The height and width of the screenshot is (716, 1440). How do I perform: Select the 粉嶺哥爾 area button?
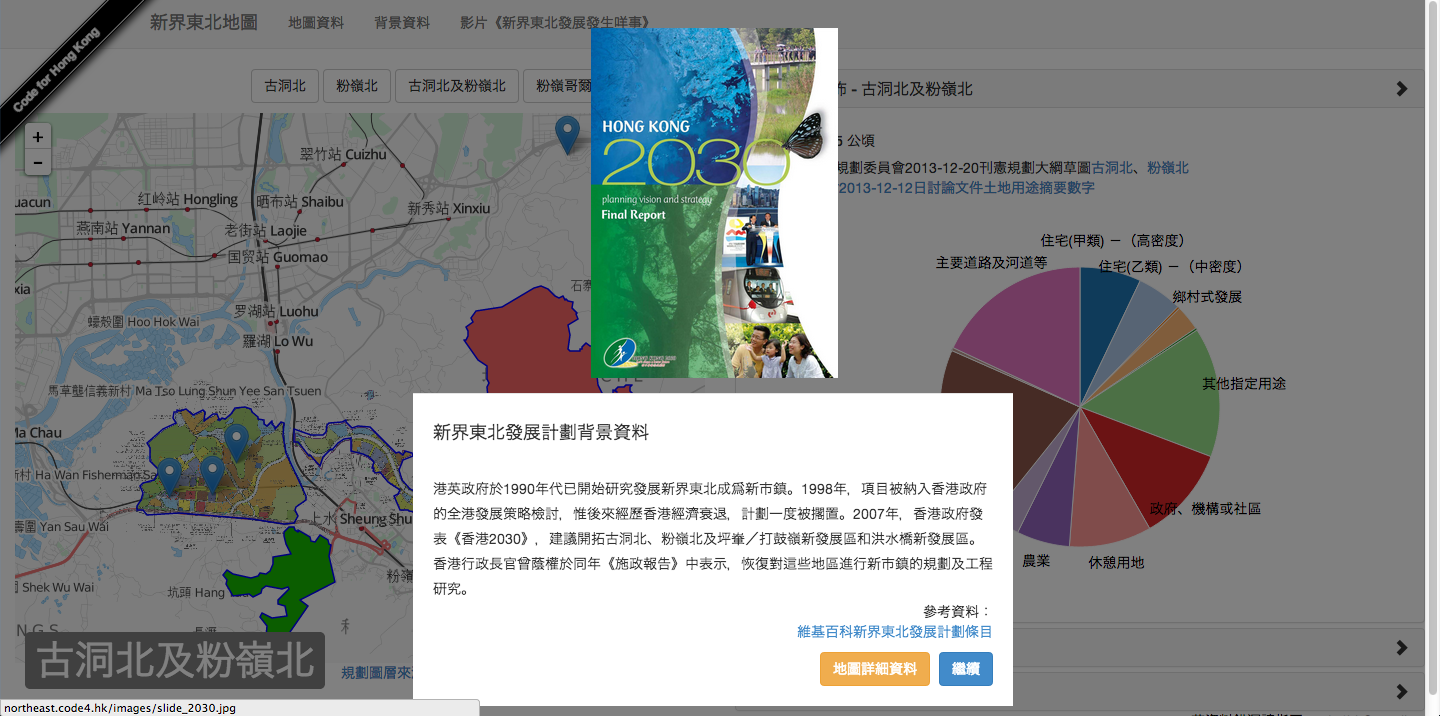tap(557, 86)
